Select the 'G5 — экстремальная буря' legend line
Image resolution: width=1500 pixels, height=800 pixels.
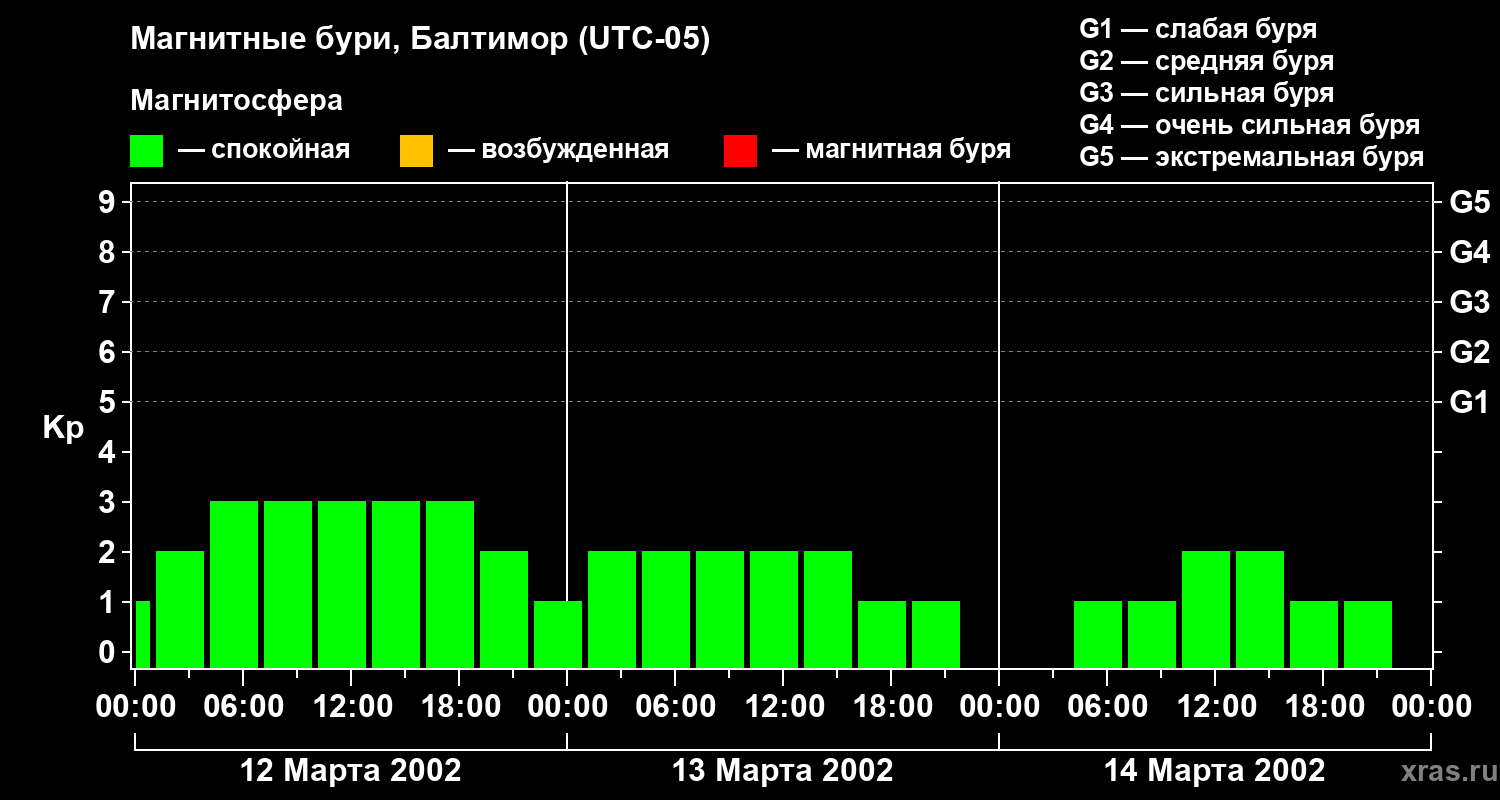[x=1251, y=157]
